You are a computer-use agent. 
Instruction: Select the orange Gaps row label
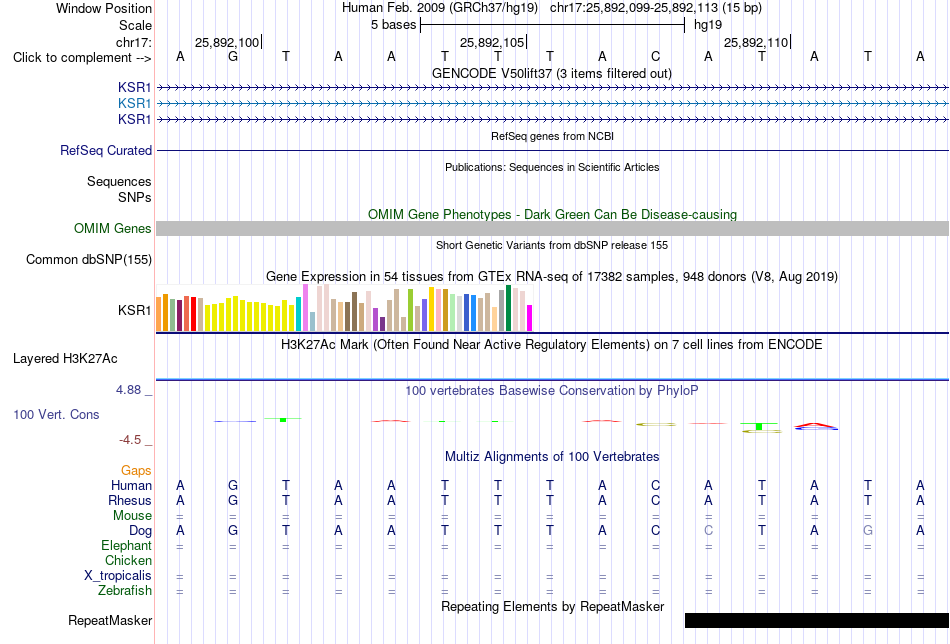[136, 471]
